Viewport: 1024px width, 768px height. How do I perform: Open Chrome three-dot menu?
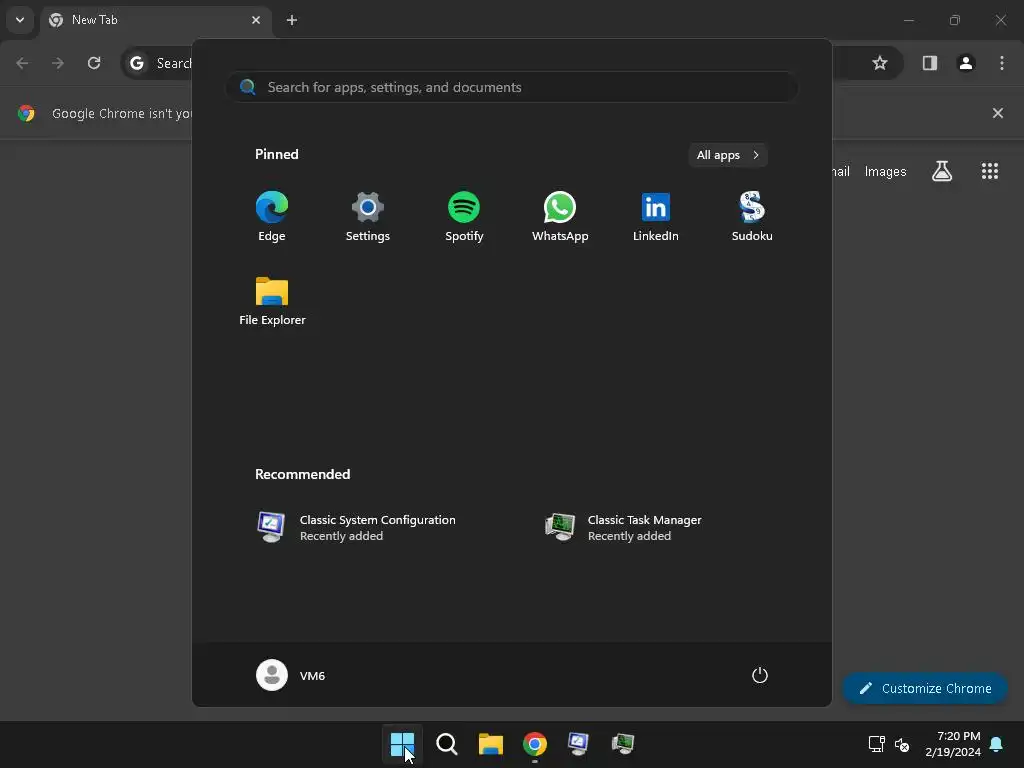(x=1002, y=63)
